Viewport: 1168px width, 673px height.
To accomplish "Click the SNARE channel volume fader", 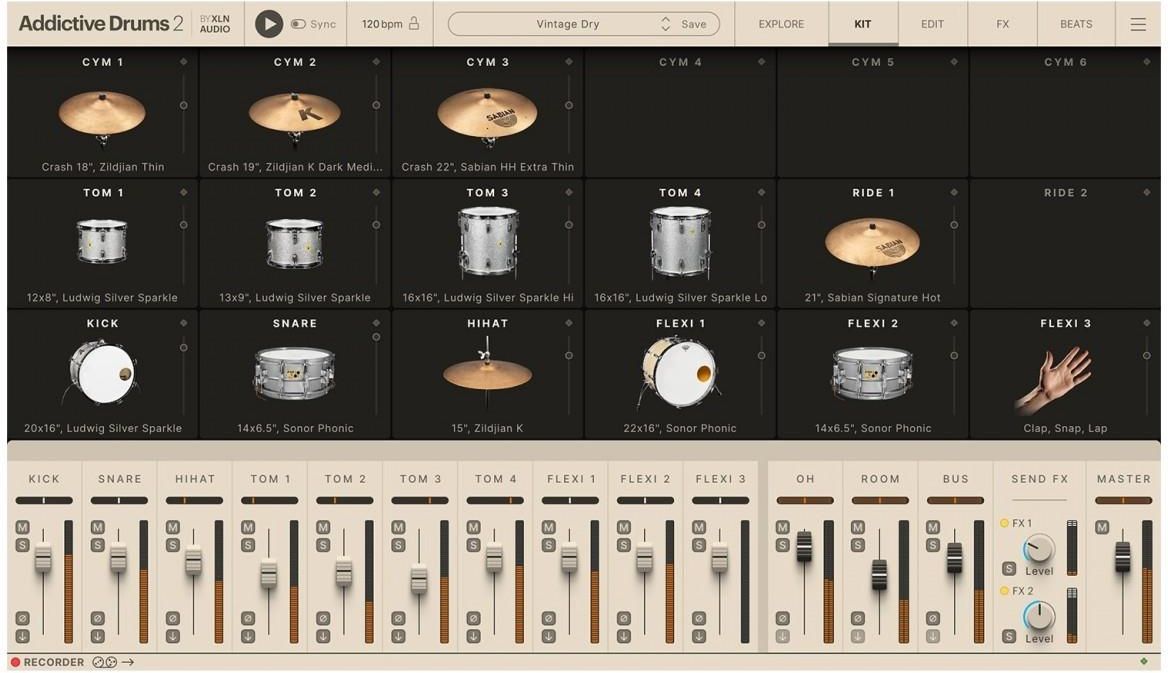I will coord(118,558).
